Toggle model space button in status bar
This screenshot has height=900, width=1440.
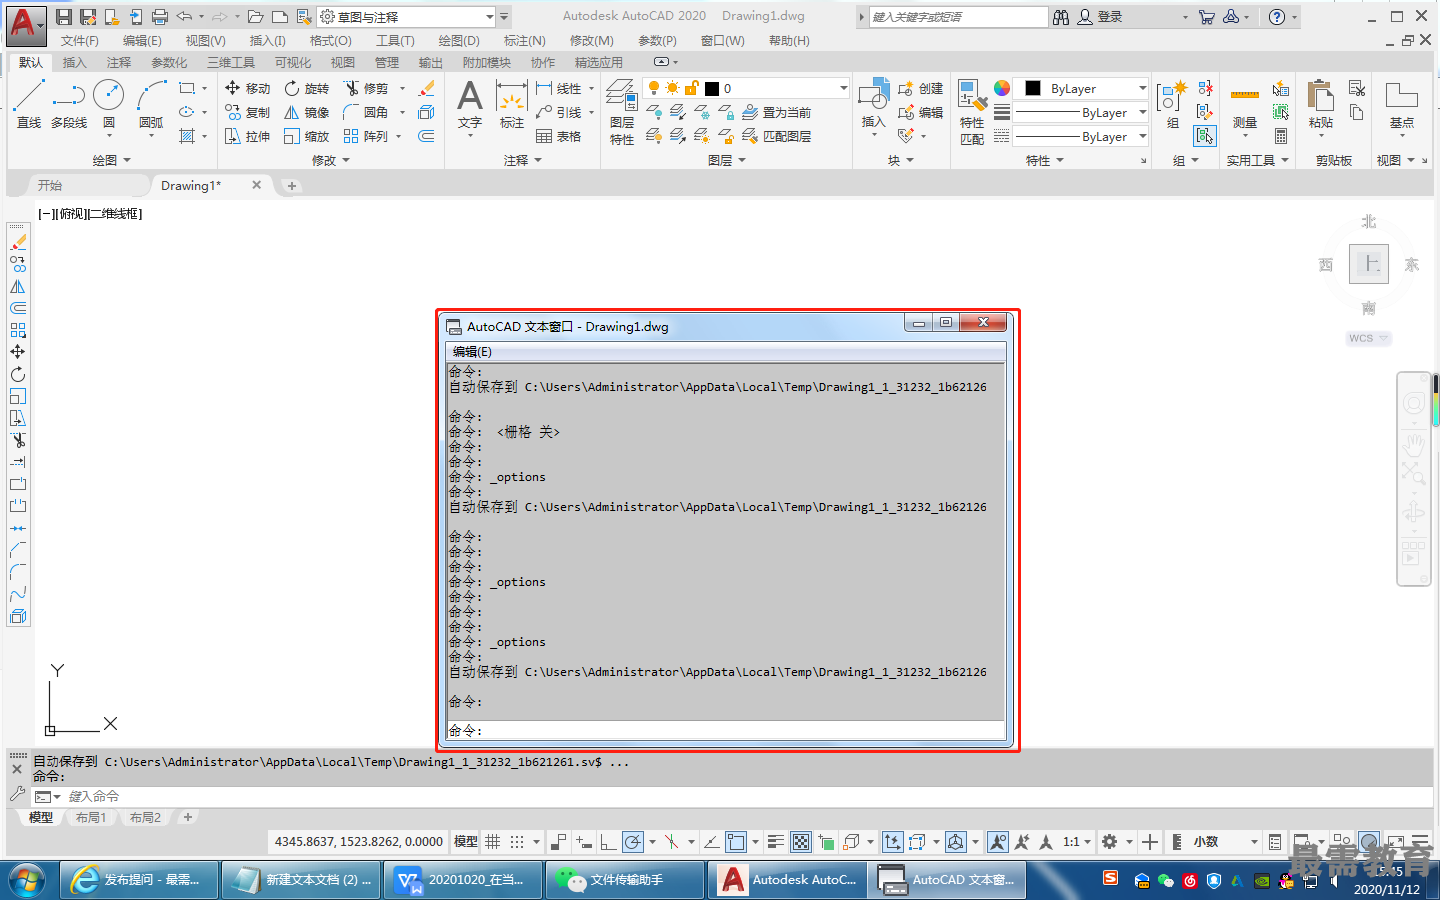pyautogui.click(x=466, y=842)
